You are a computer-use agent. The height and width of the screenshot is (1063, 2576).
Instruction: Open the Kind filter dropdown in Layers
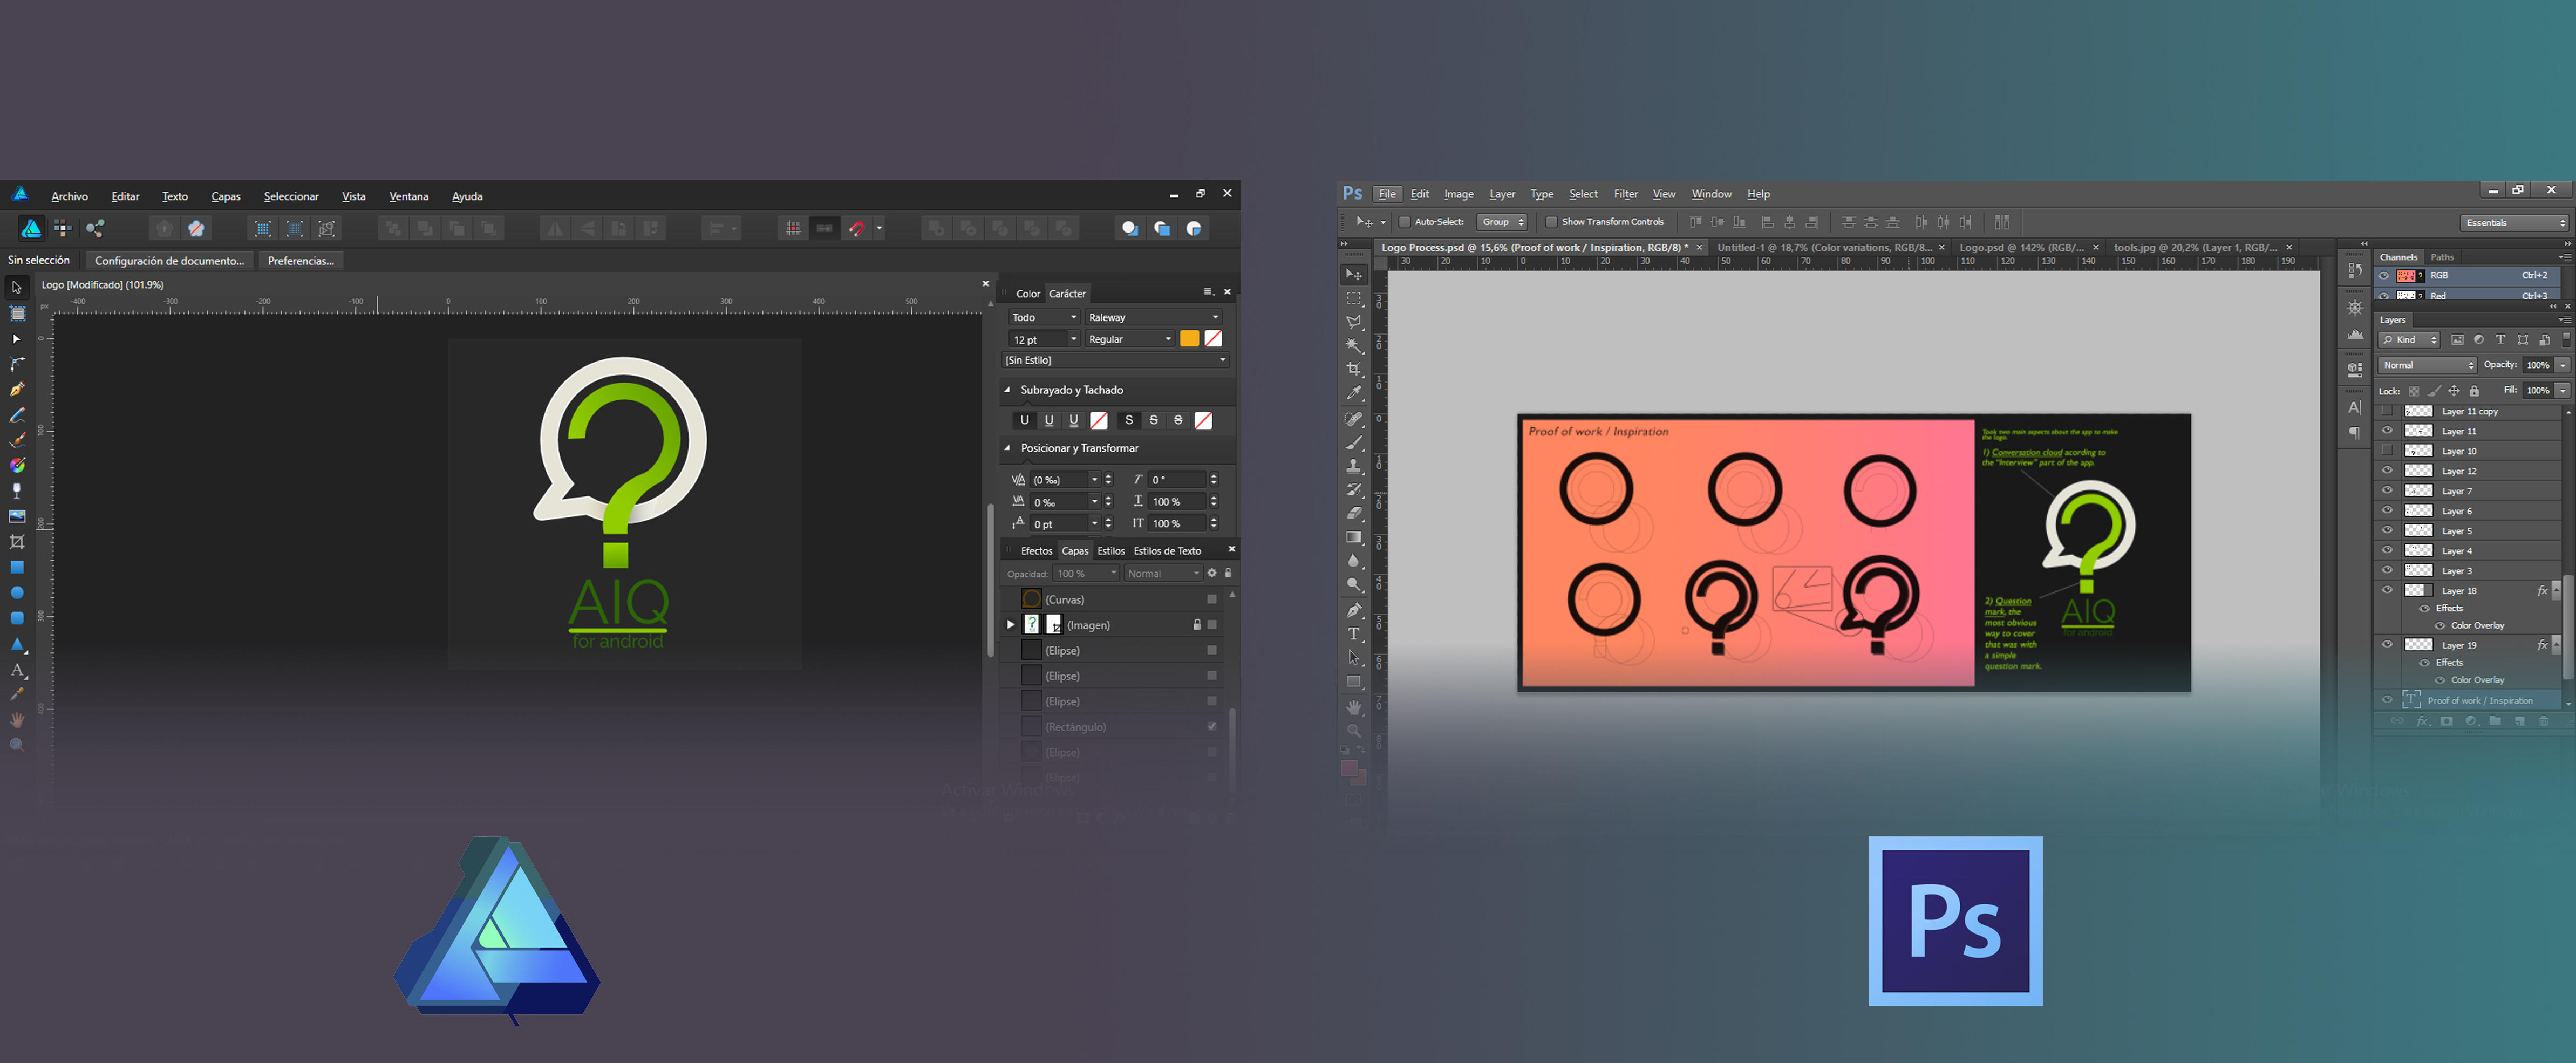tap(2409, 340)
